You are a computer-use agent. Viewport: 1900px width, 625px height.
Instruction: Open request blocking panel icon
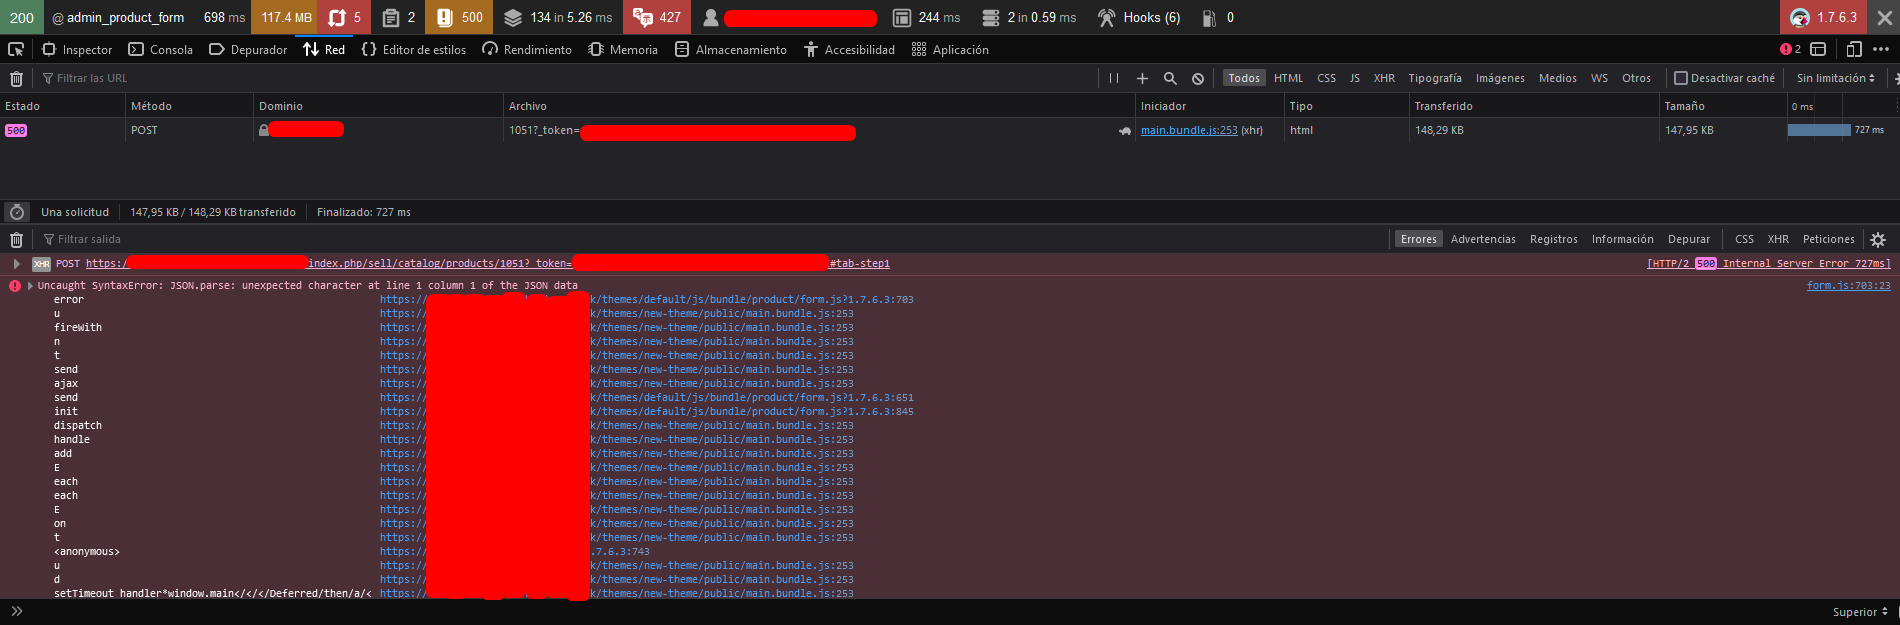[x=1198, y=78]
